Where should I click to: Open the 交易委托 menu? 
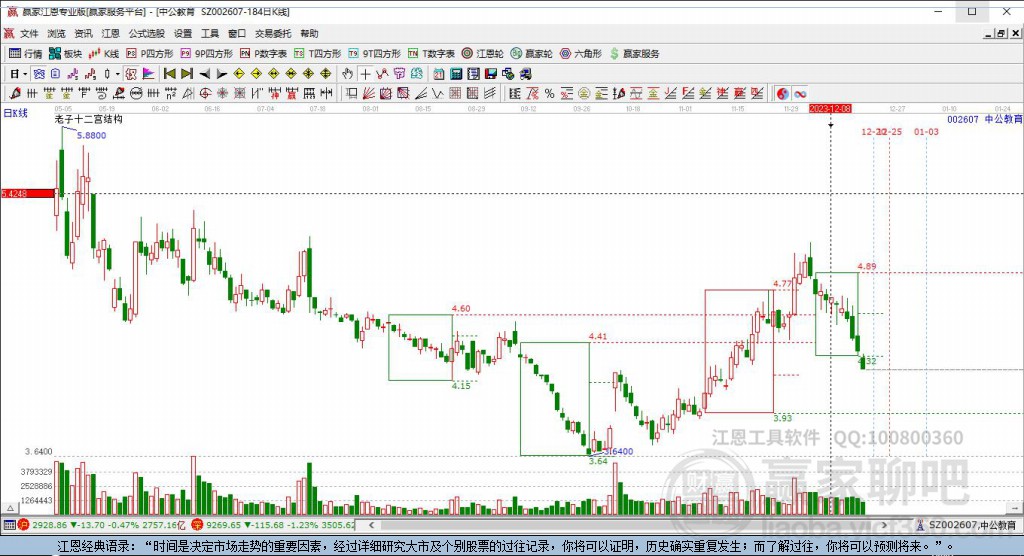(x=273, y=33)
